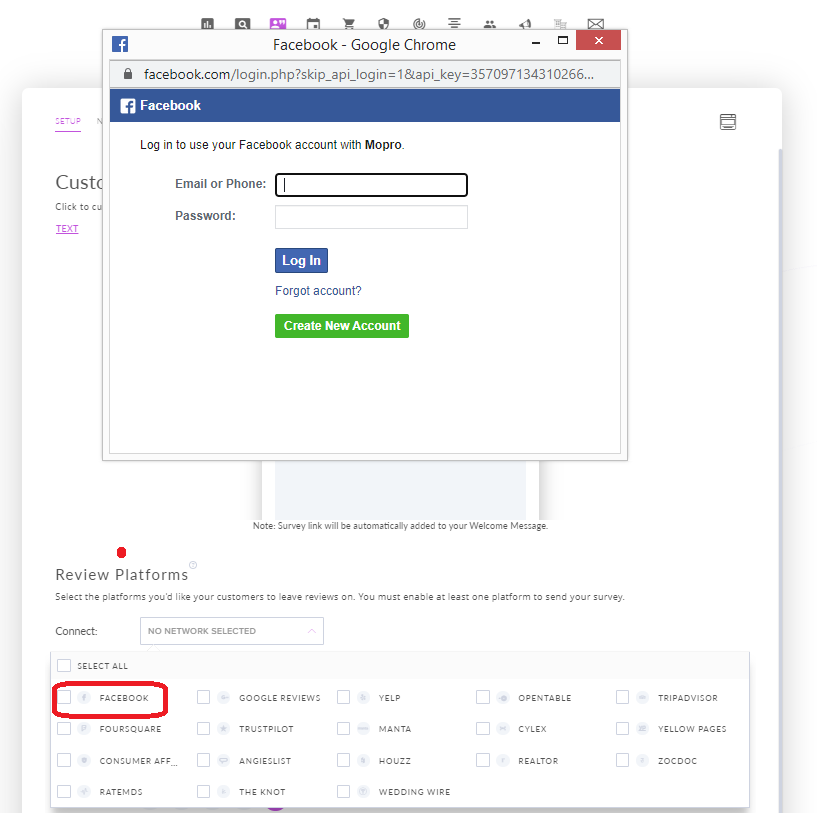Tick the Wedding Wire checkbox
The image size is (817, 813).
pyautogui.click(x=343, y=792)
